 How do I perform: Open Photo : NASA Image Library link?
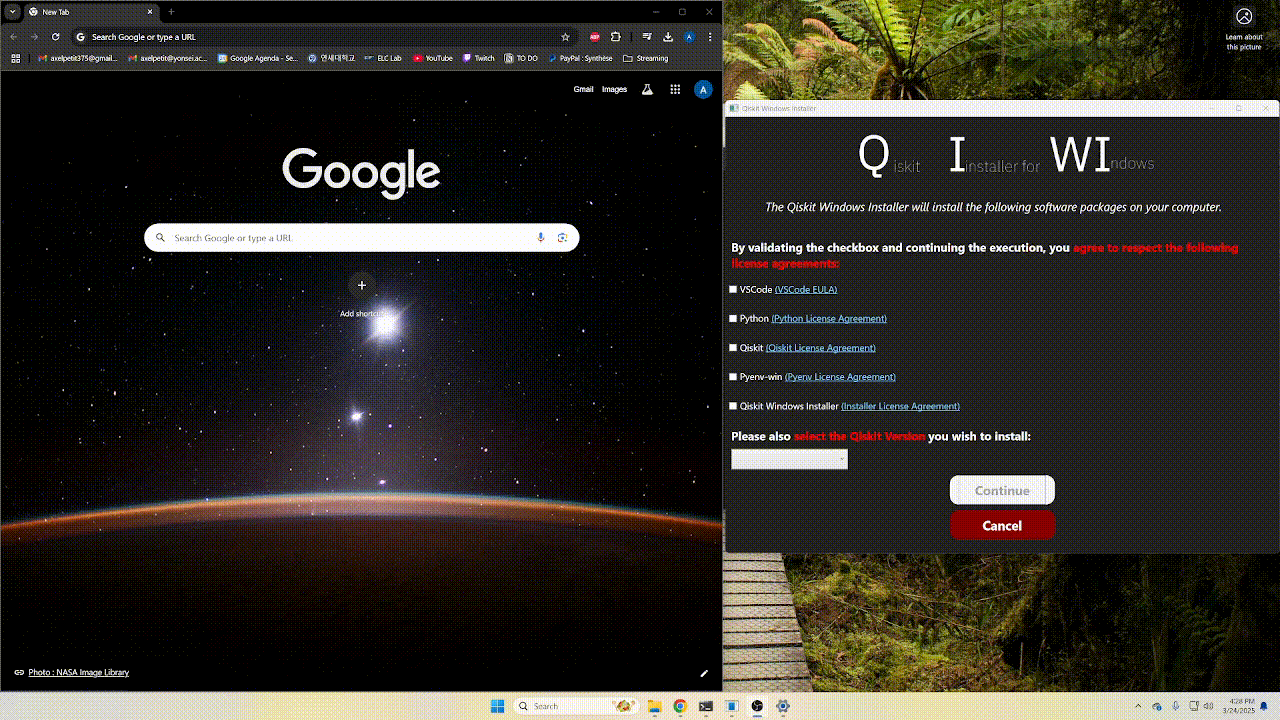pyautogui.click(x=79, y=673)
